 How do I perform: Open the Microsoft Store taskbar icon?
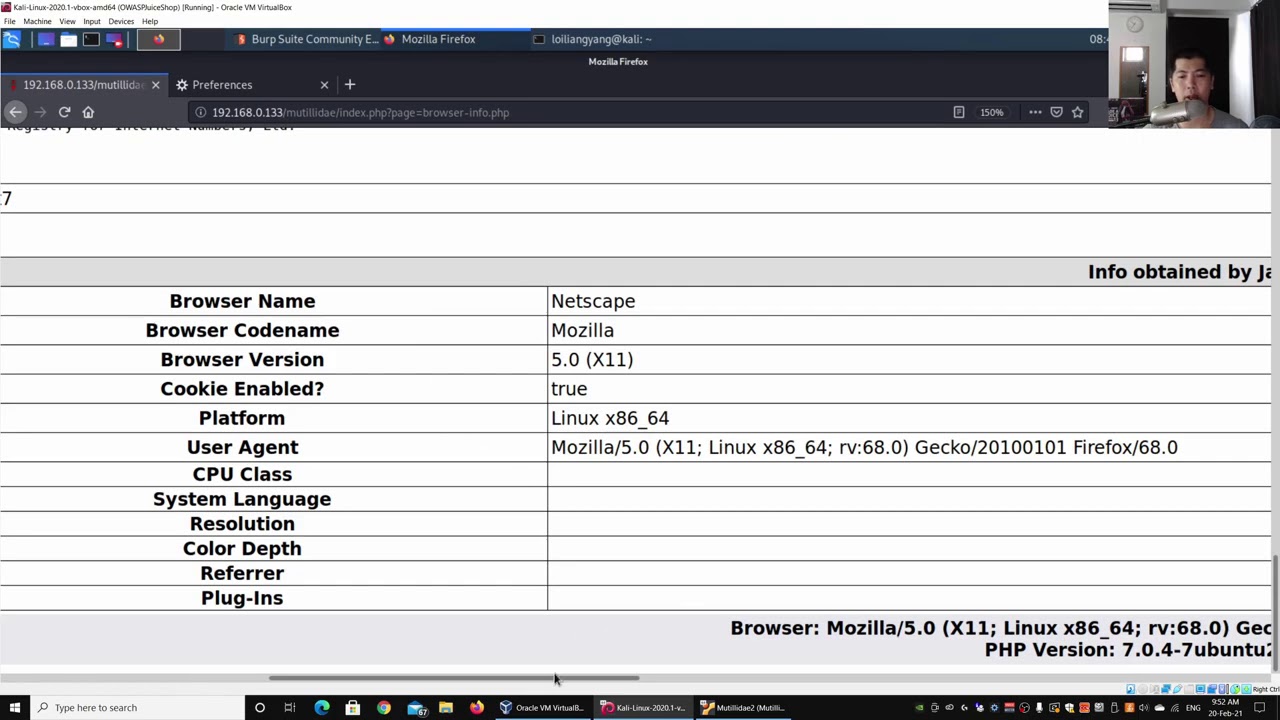pyautogui.click(x=352, y=708)
